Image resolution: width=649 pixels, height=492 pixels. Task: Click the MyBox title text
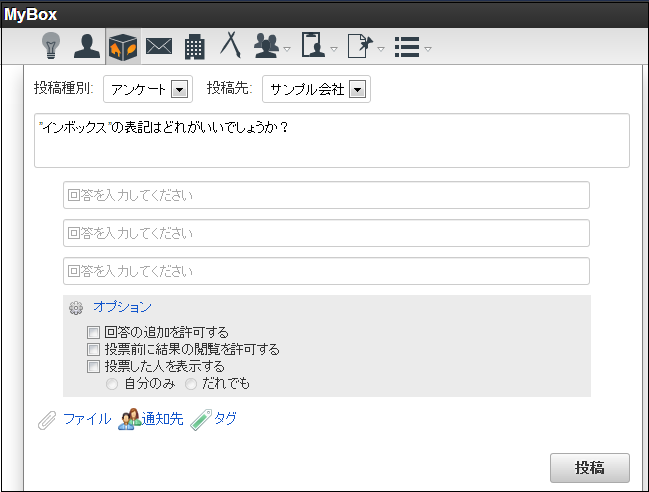[30, 15]
